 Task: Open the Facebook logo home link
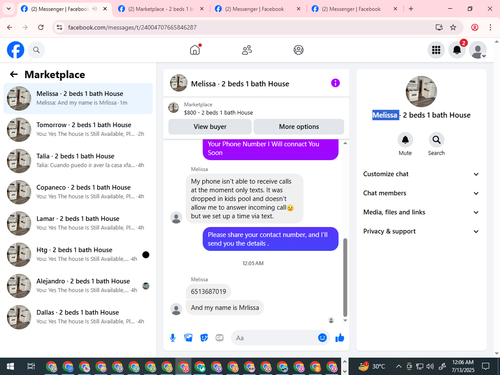point(15,50)
